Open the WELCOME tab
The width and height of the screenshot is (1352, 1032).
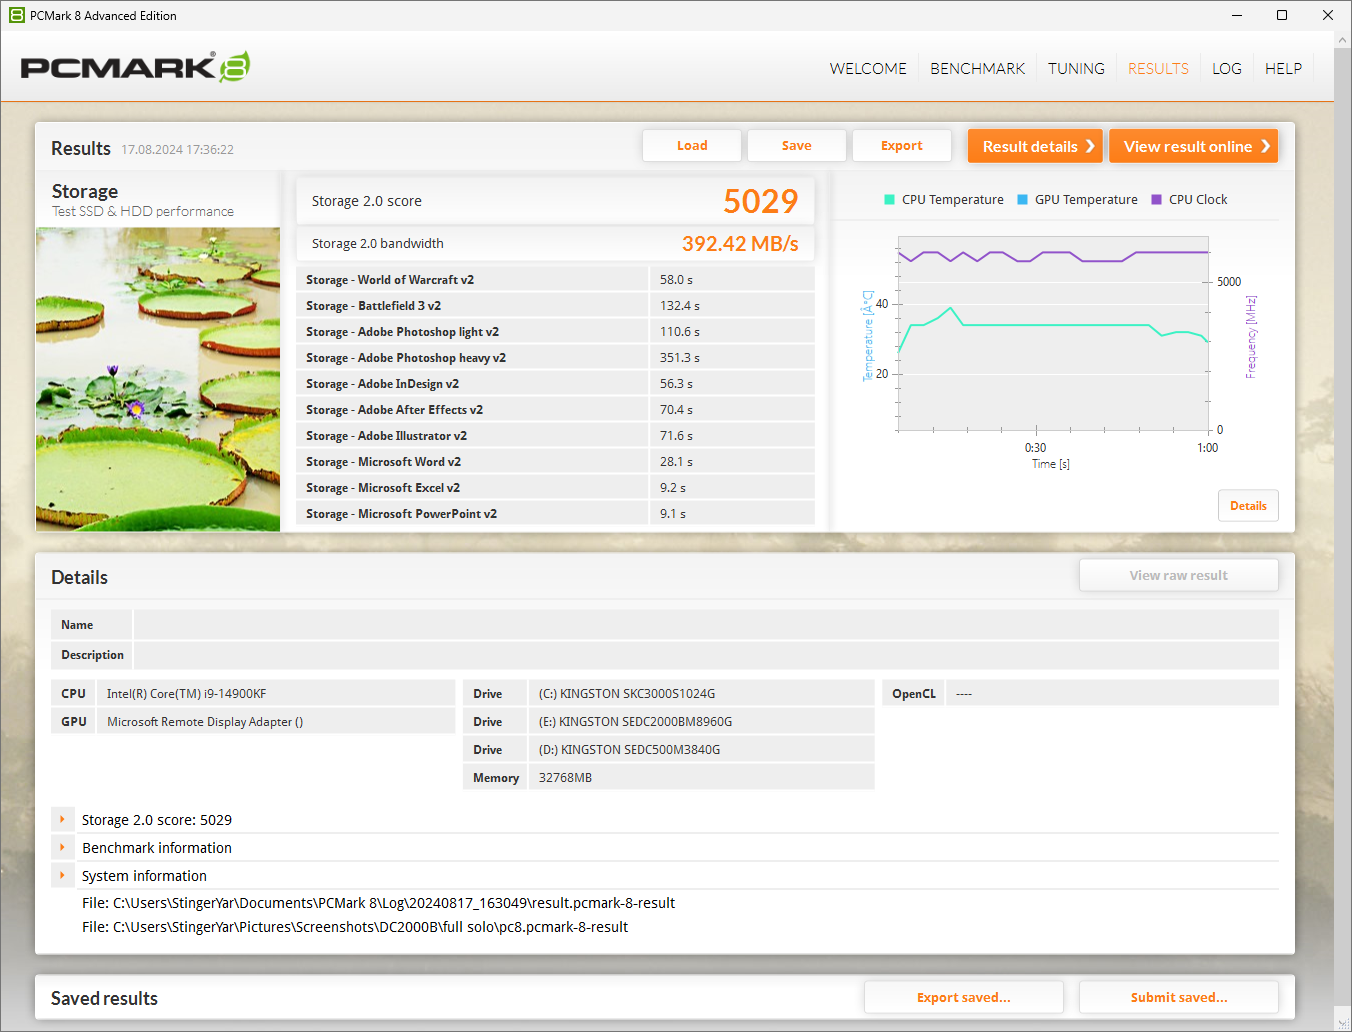point(868,68)
